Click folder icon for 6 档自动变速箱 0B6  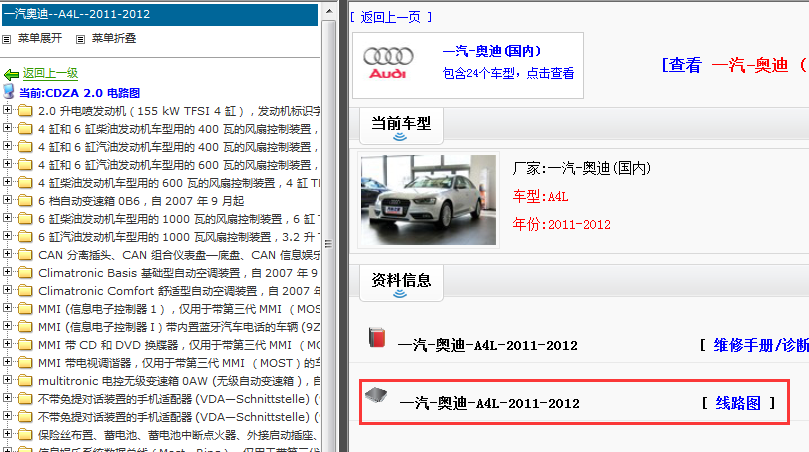[25, 201]
